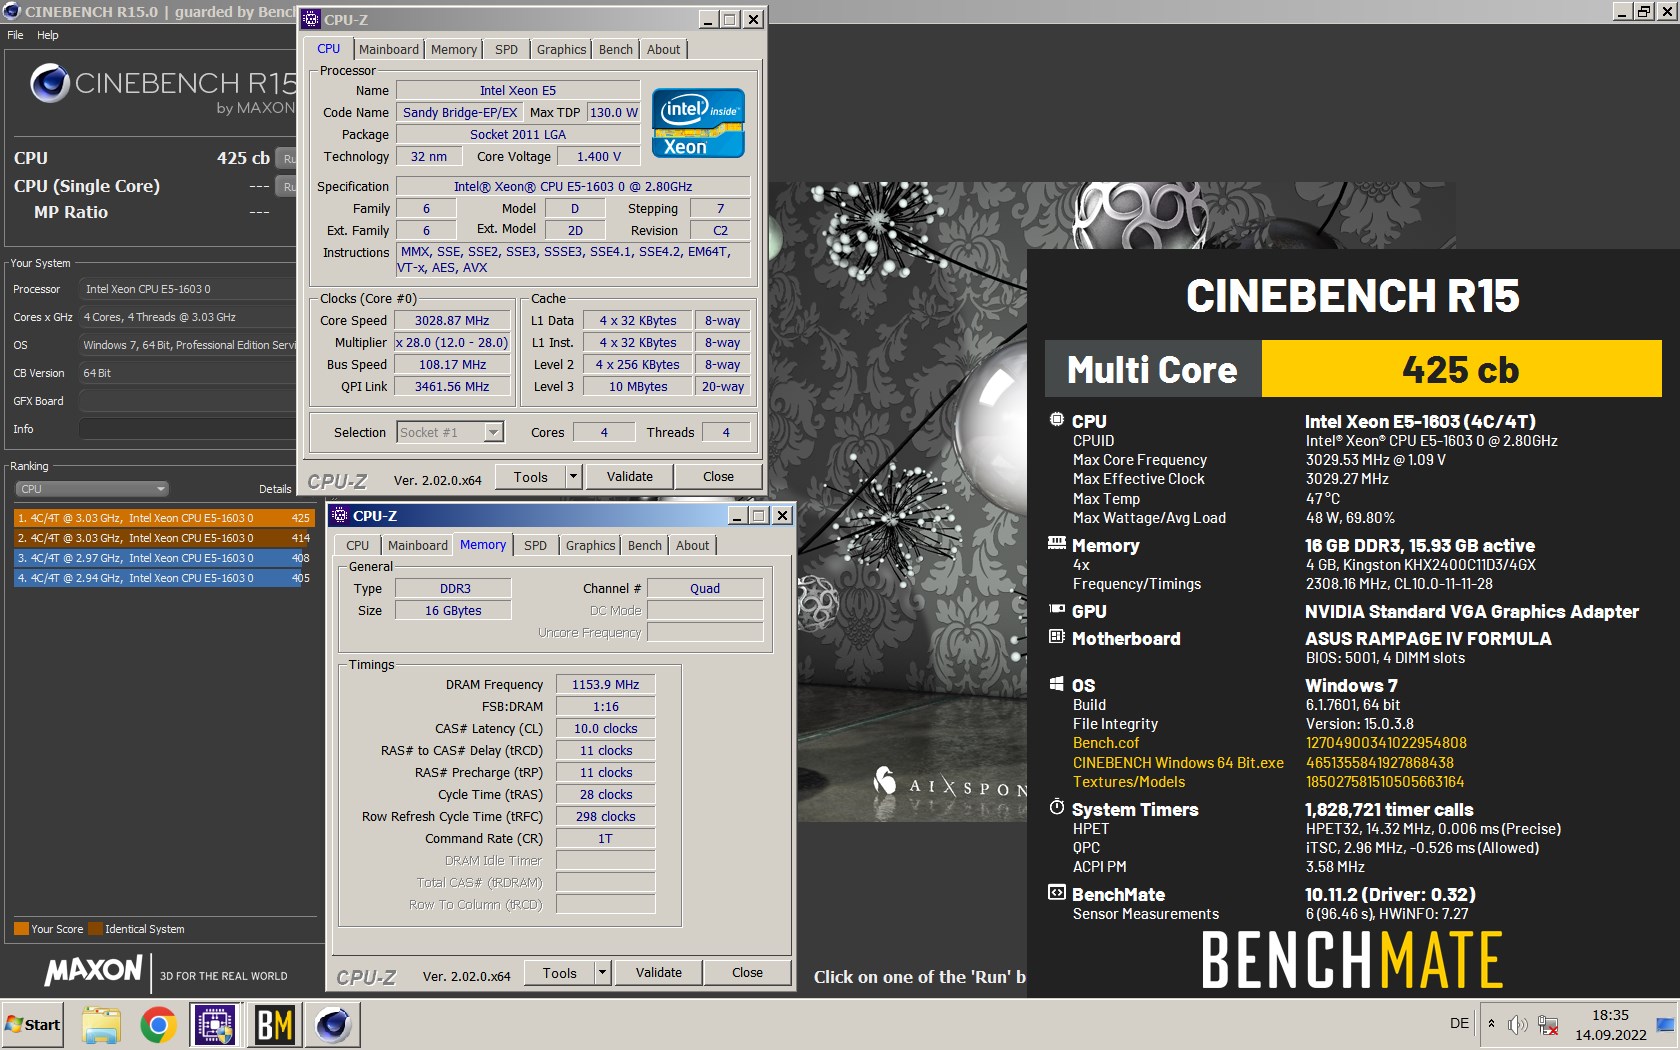Open Bench tab in lower CPU-Z
The height and width of the screenshot is (1050, 1680).
click(645, 546)
